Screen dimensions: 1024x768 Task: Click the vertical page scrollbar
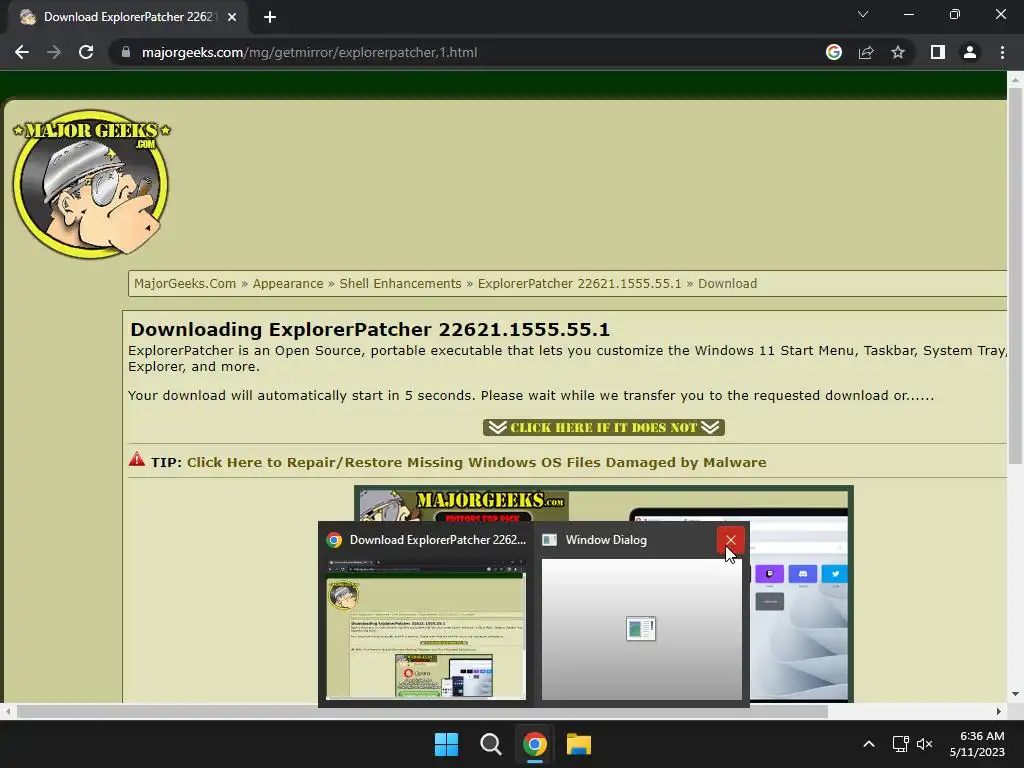click(1015, 274)
